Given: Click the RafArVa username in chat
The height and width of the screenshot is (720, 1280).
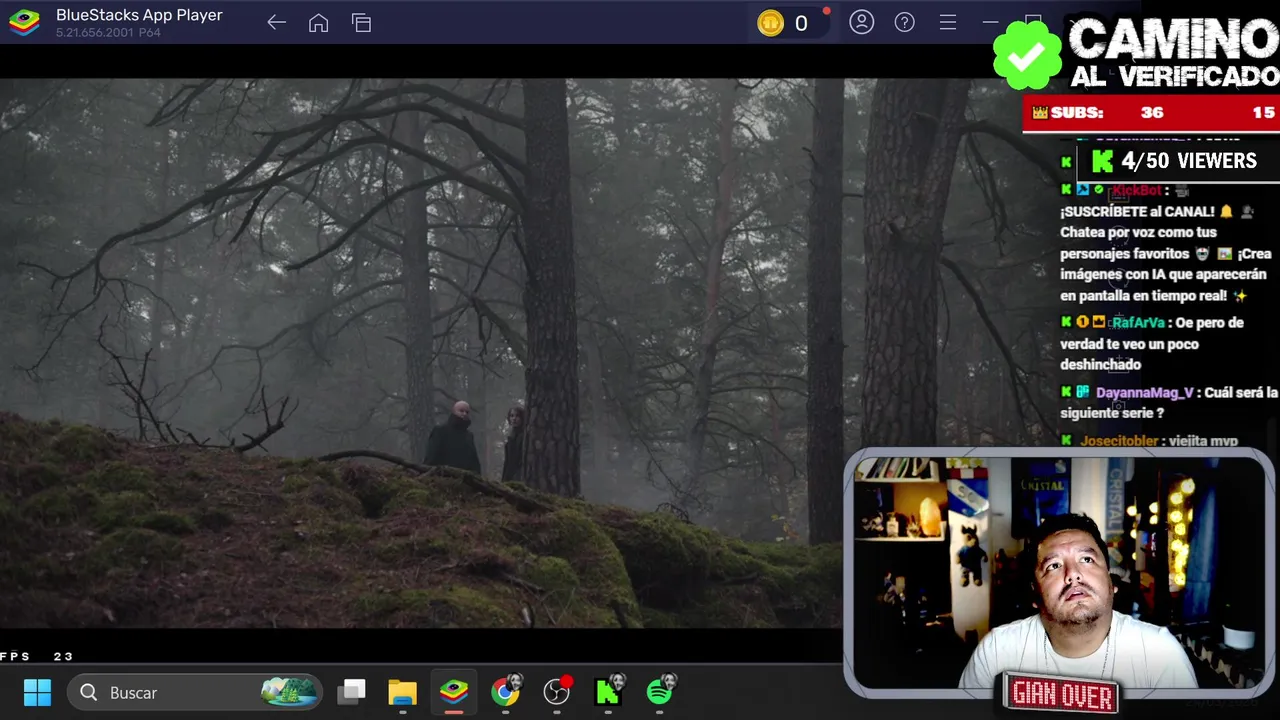Looking at the screenshot, I should (x=1137, y=323).
